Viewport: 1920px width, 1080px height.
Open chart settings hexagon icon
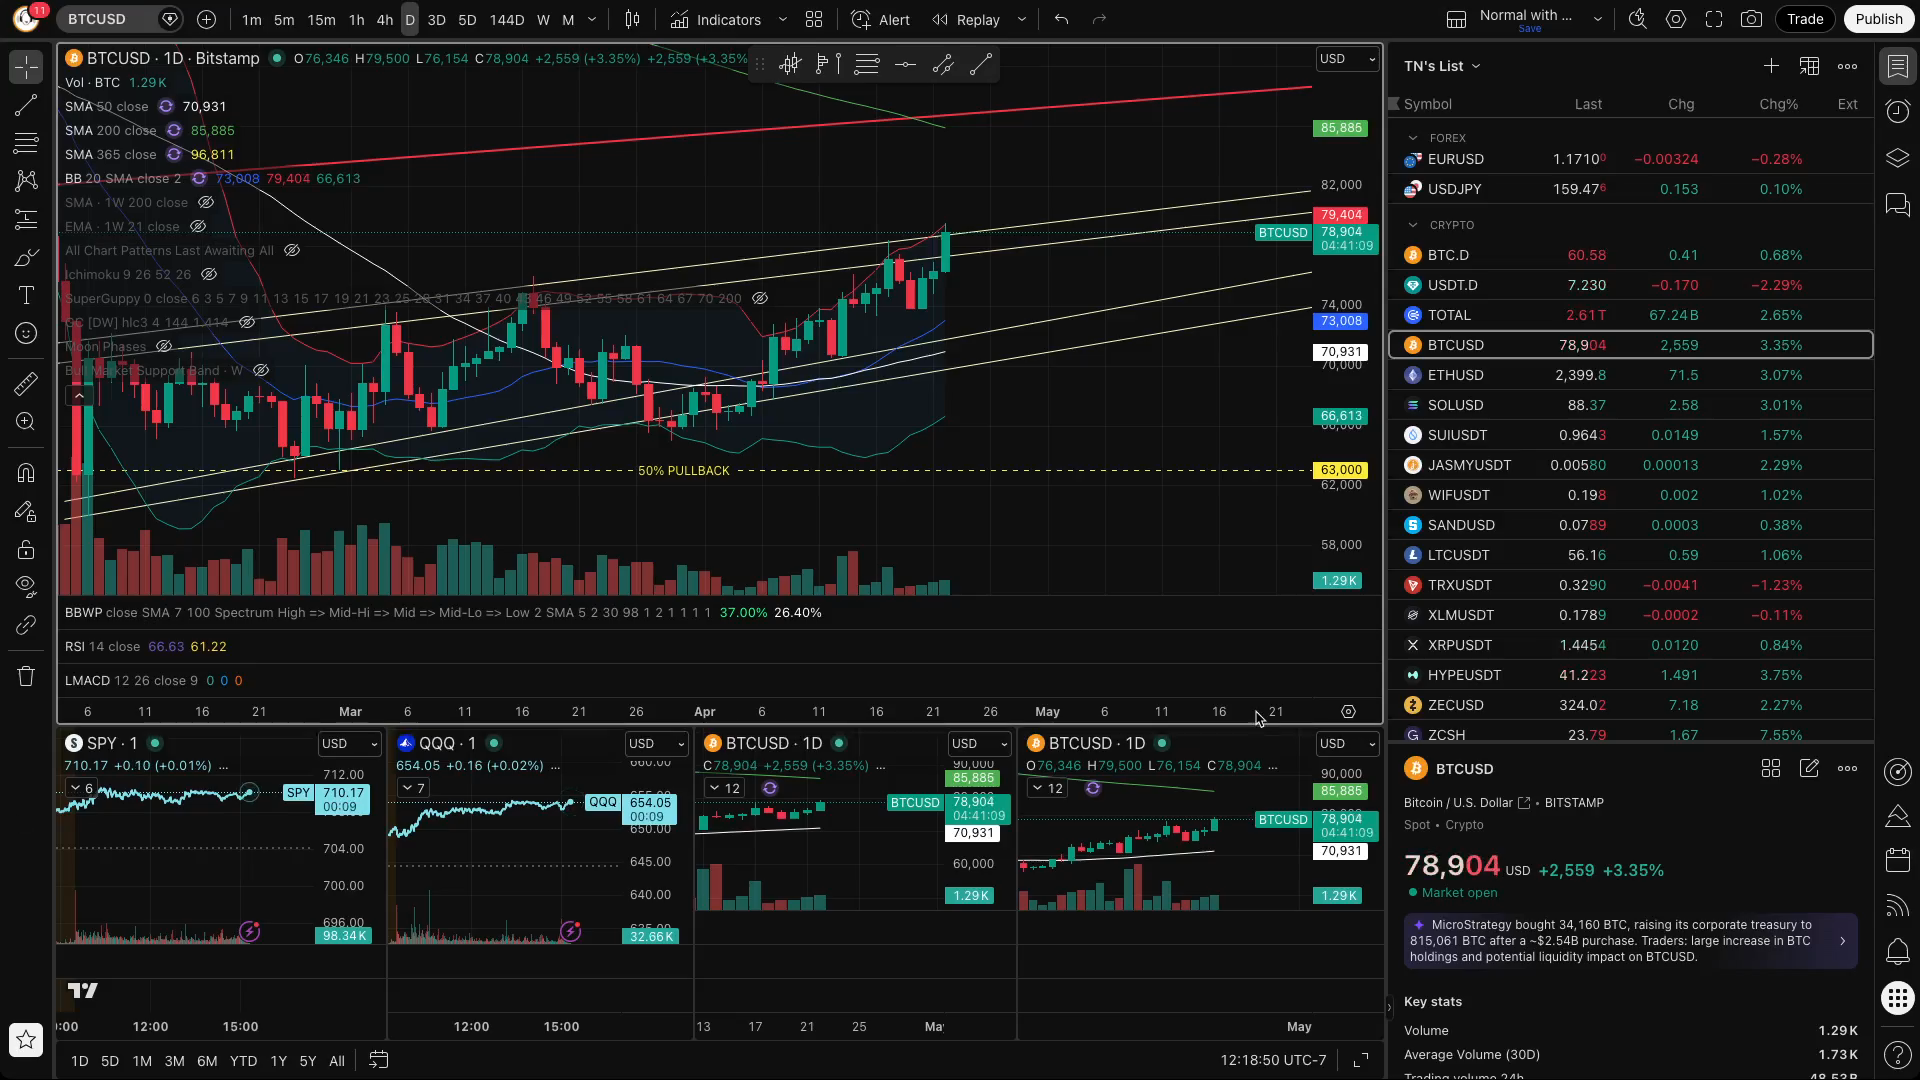point(1676,19)
